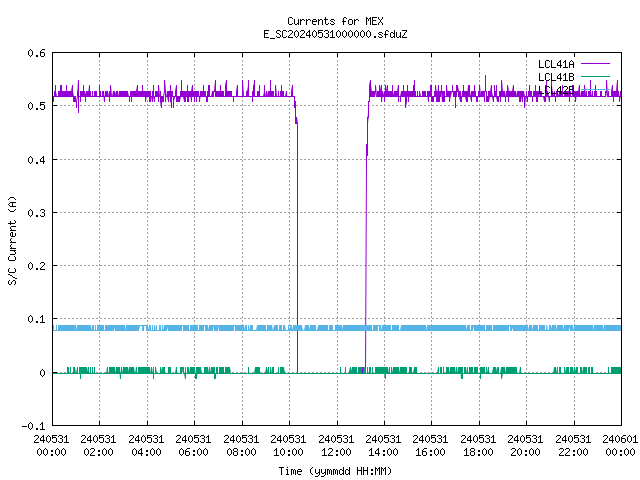The width and height of the screenshot is (640, 480).
Task: Select the E_SC20240531000000.sfduZ filename subtitle
Action: [x=335, y=34]
